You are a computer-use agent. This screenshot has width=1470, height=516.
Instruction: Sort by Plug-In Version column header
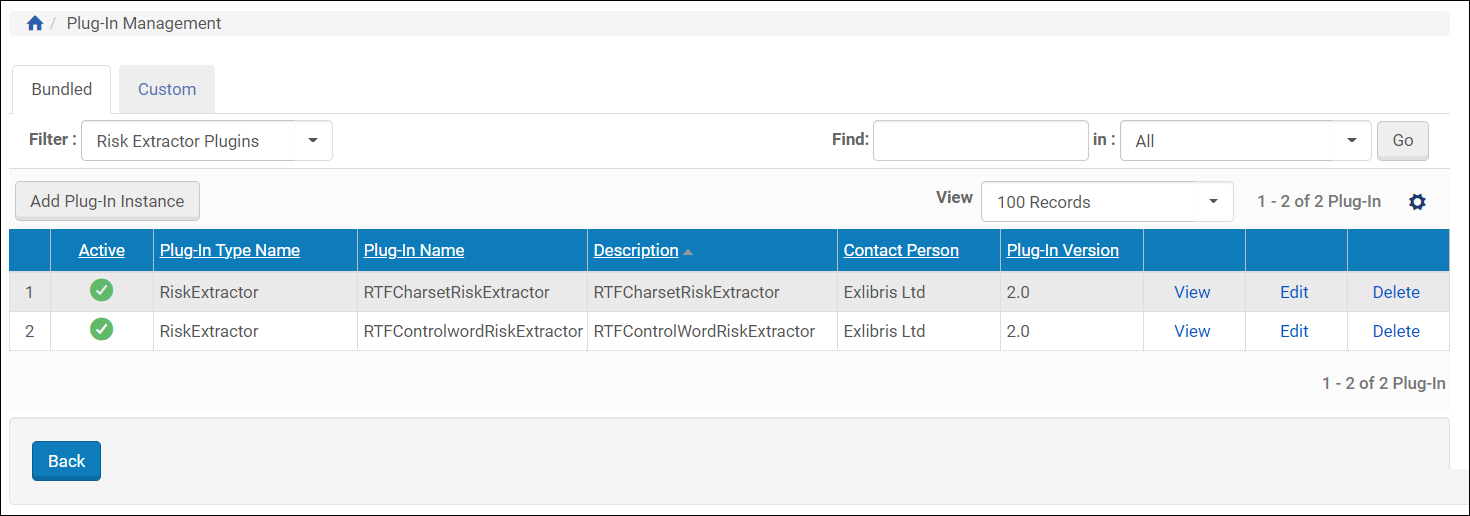(1062, 250)
